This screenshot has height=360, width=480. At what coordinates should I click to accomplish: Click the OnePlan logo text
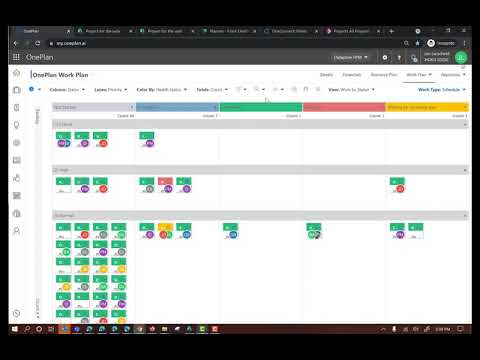click(39, 57)
